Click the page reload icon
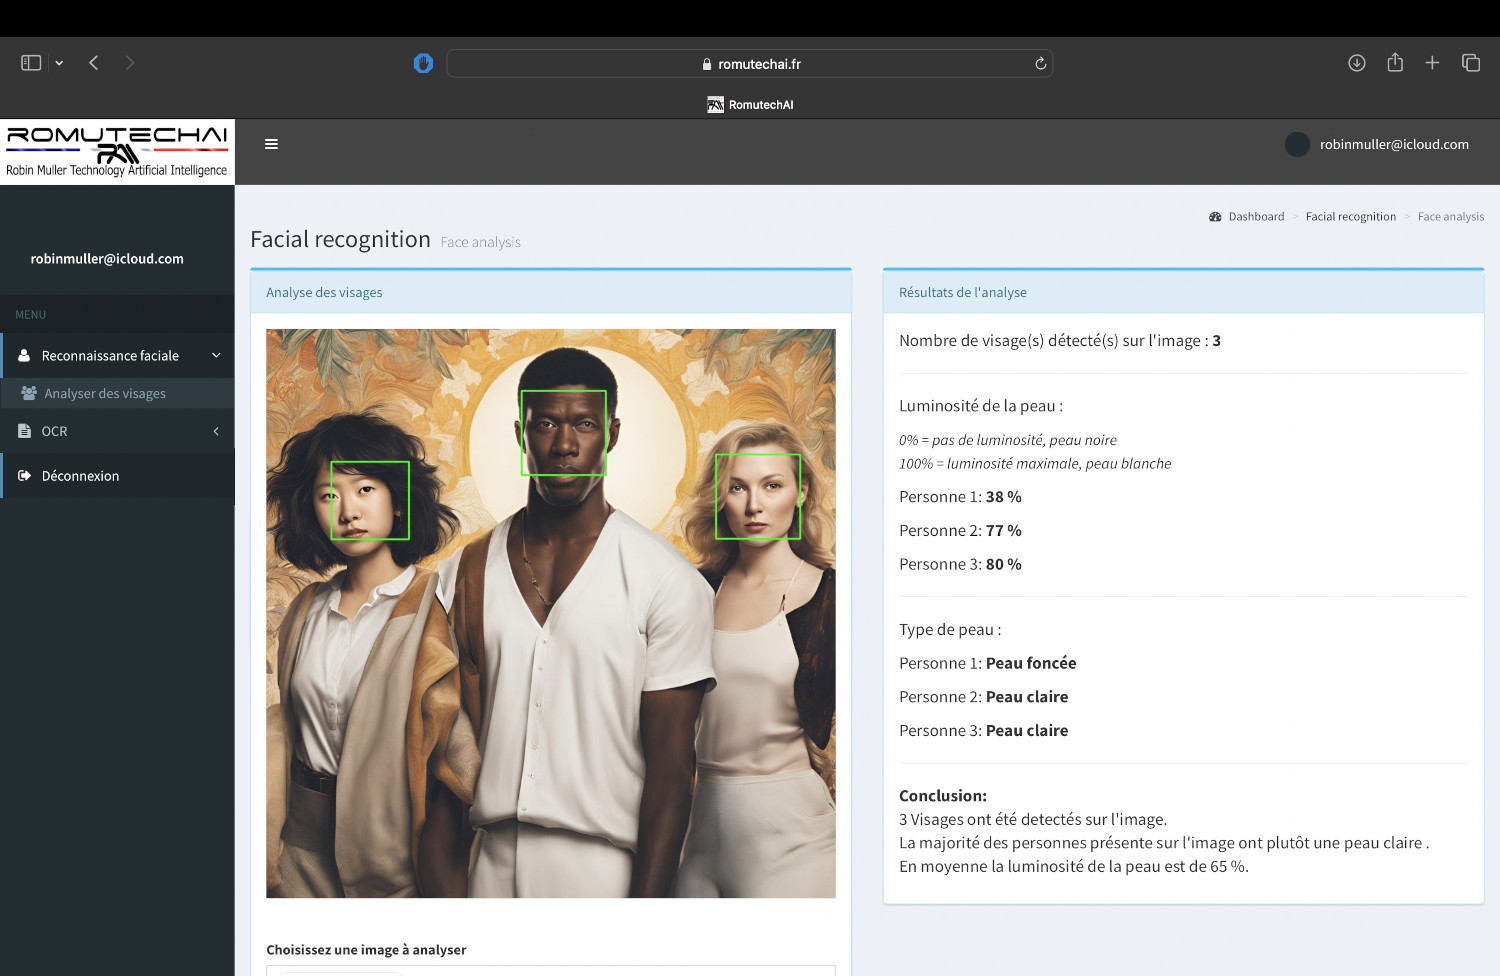1500x976 pixels. (x=1040, y=64)
